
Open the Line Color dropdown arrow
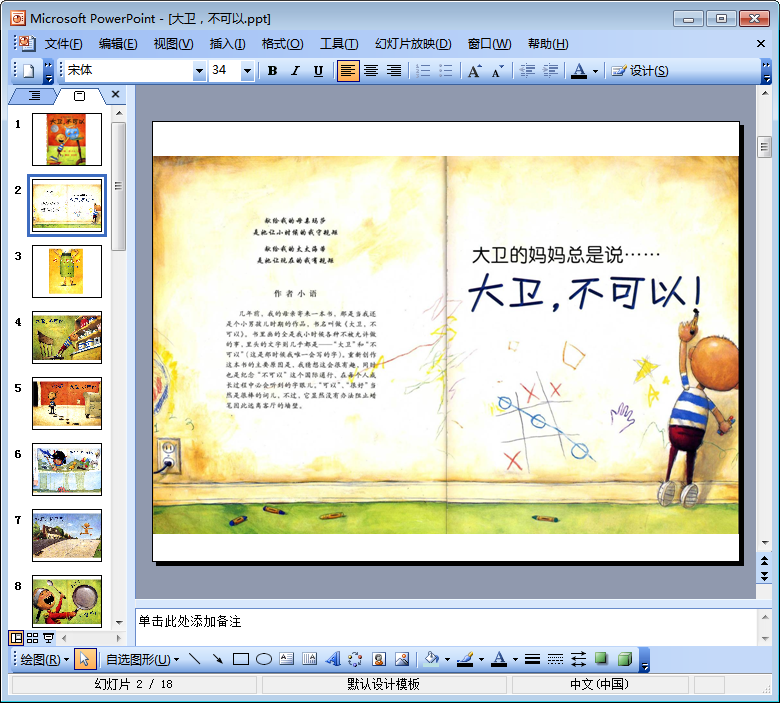point(481,660)
